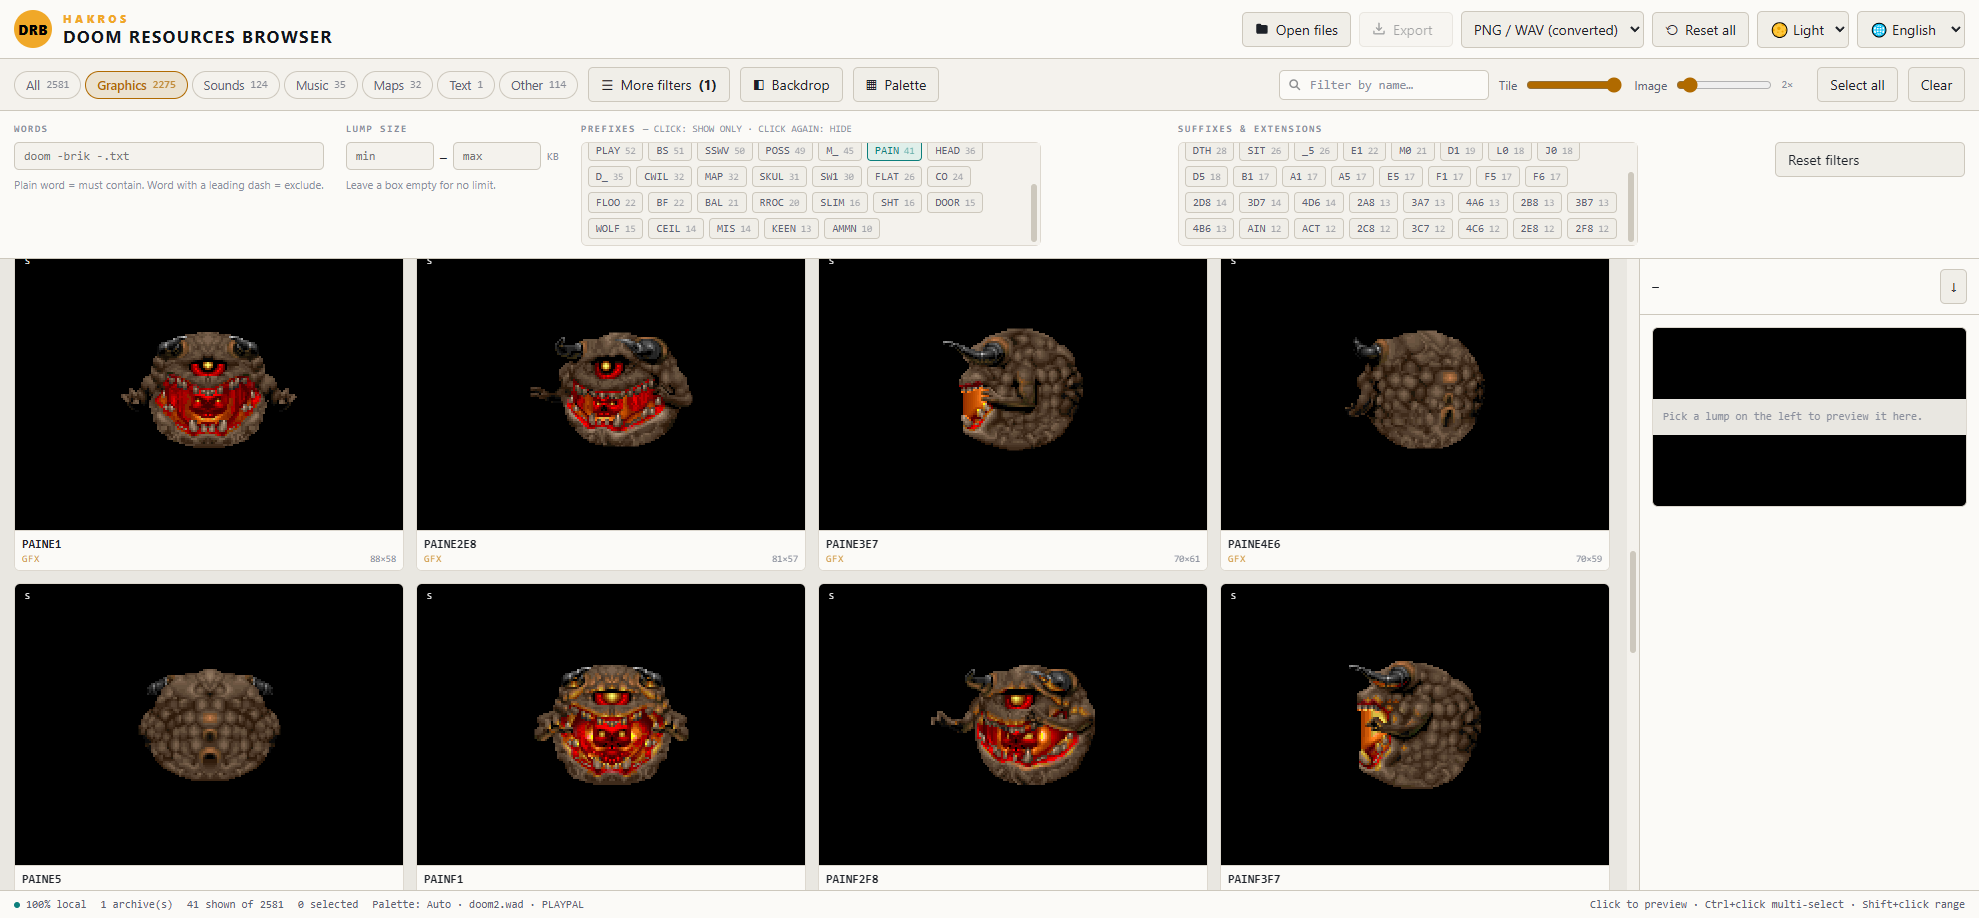Viewport: 1979px width, 918px height.
Task: Switch to the Text category
Action: pyautogui.click(x=466, y=85)
